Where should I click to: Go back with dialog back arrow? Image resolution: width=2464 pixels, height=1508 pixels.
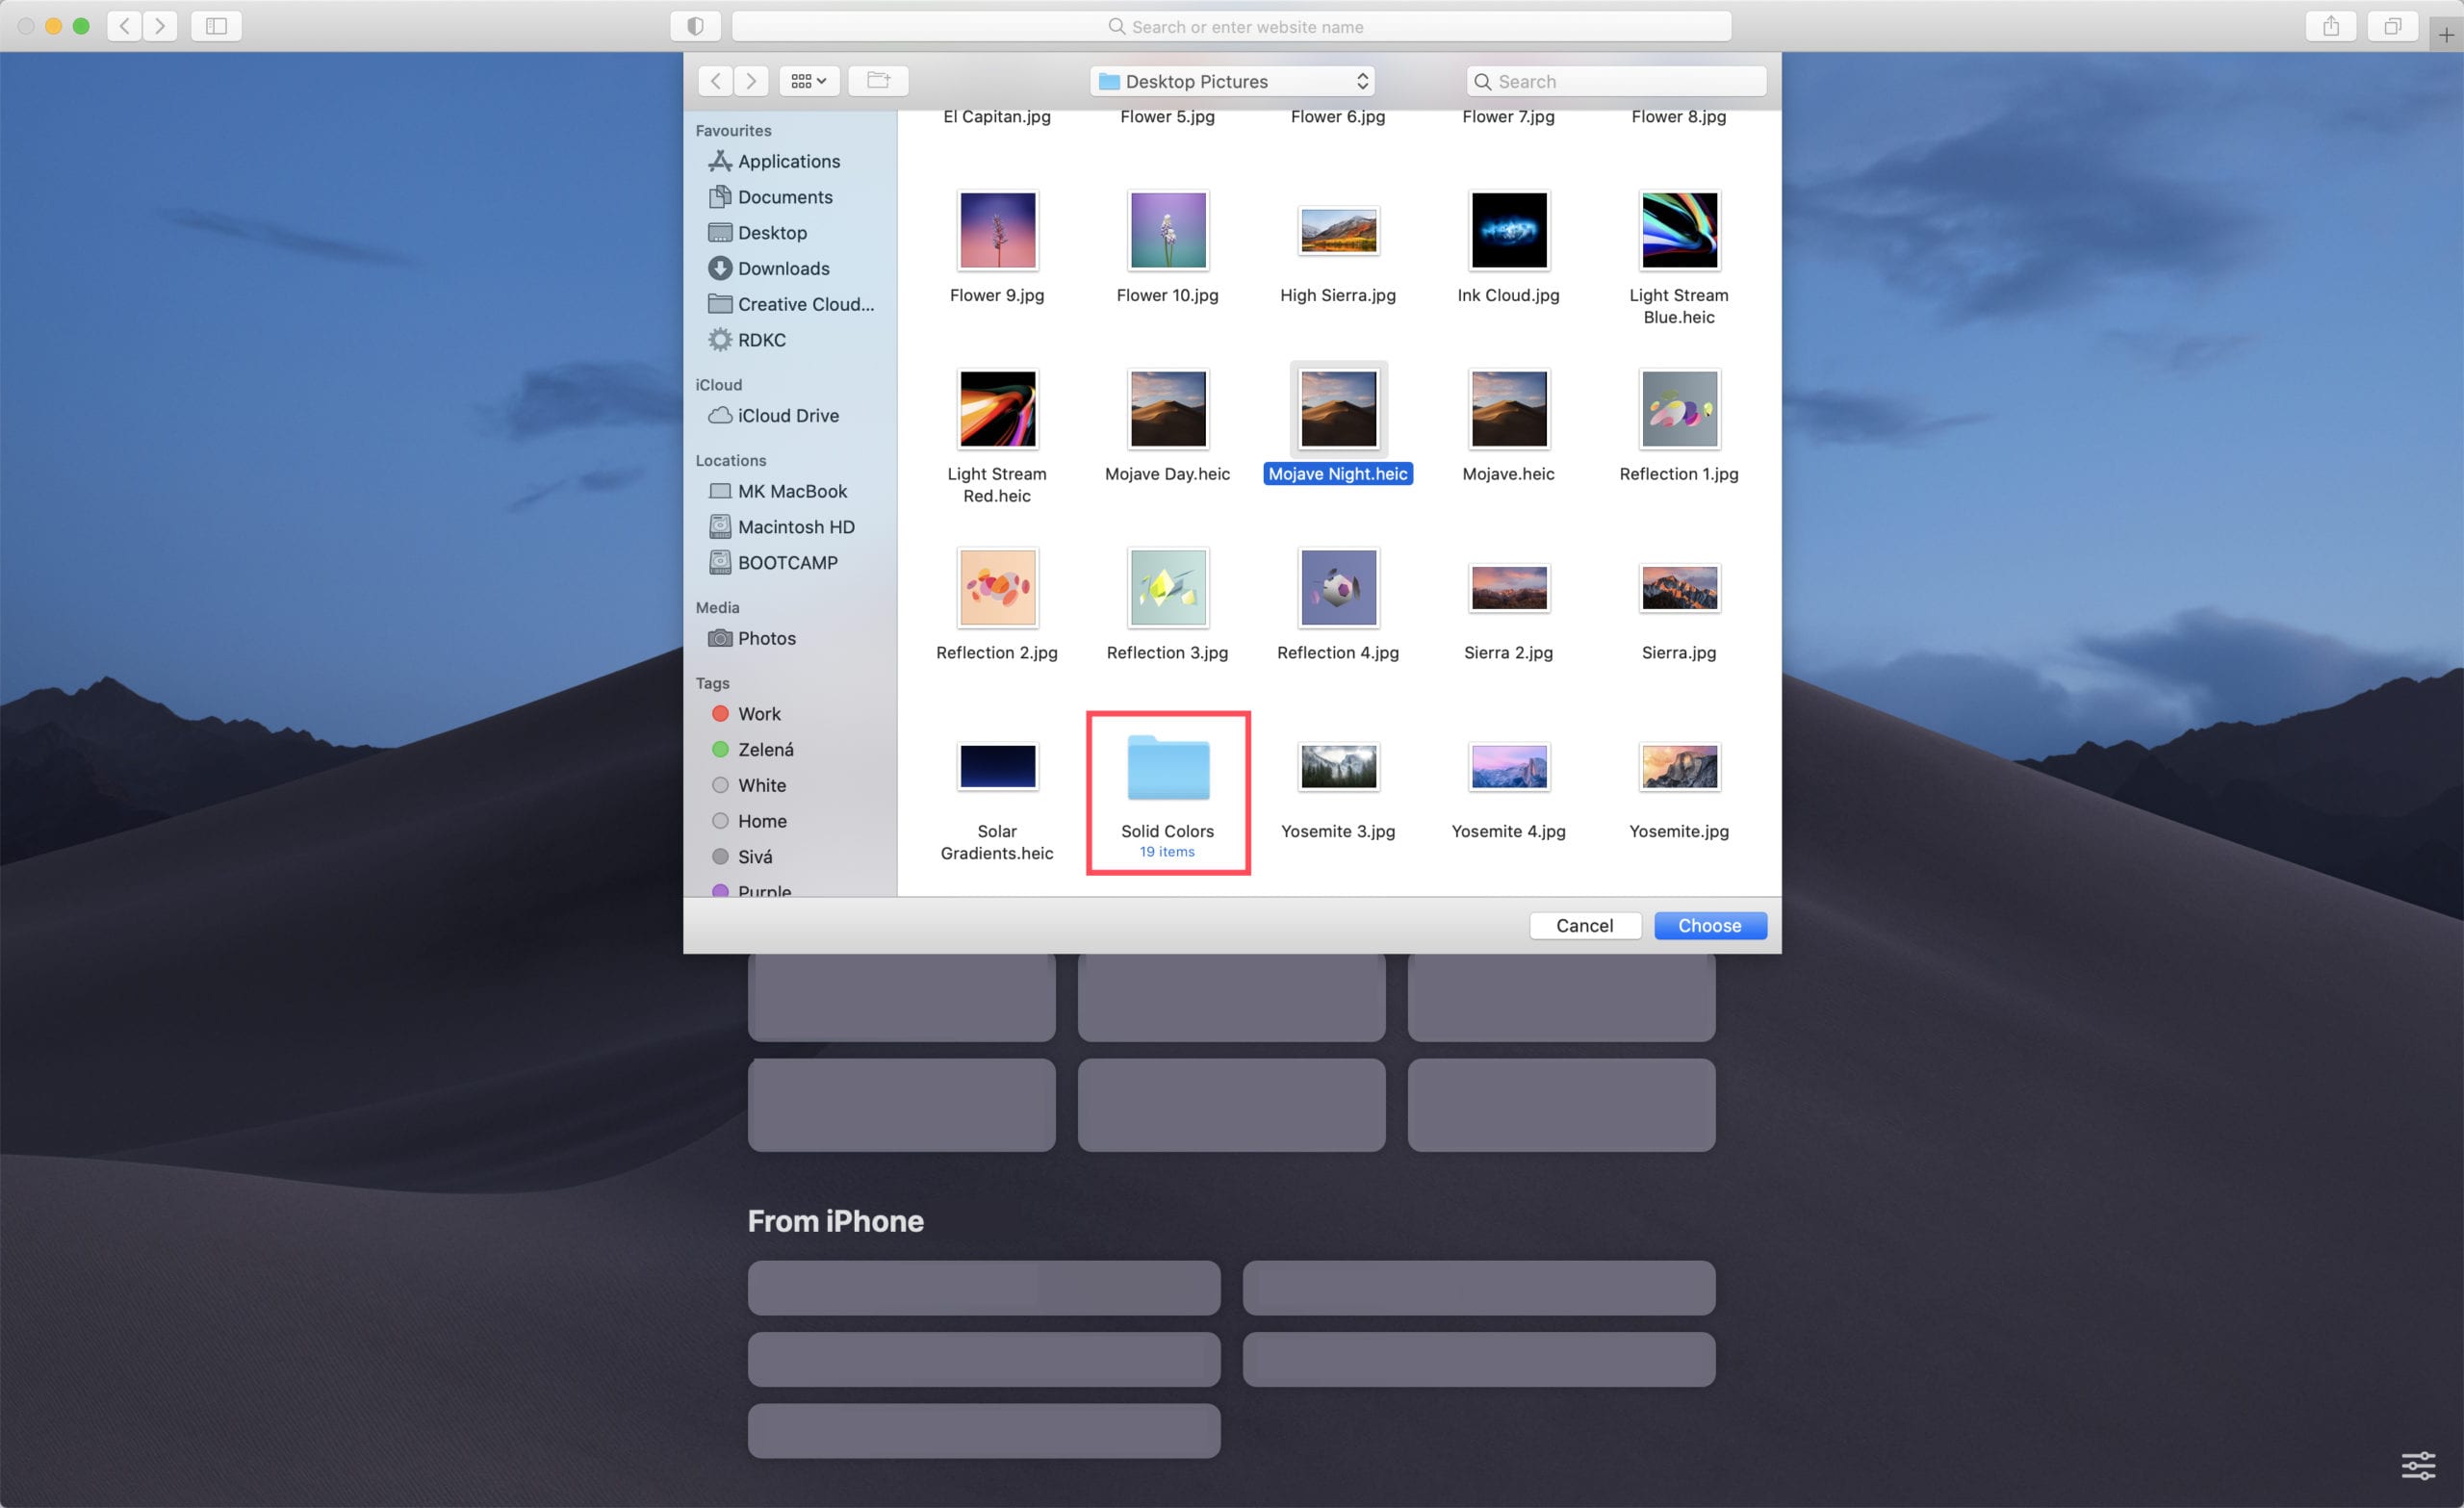(x=715, y=81)
